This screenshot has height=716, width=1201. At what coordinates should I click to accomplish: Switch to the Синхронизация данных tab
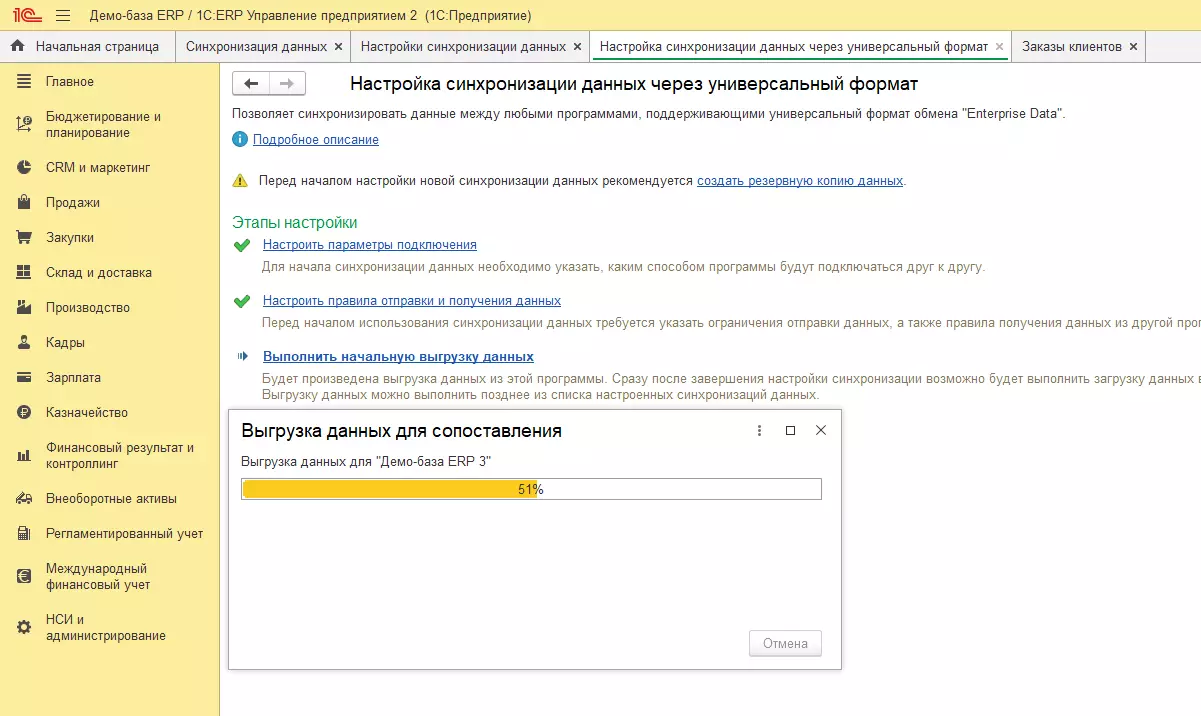tap(256, 46)
